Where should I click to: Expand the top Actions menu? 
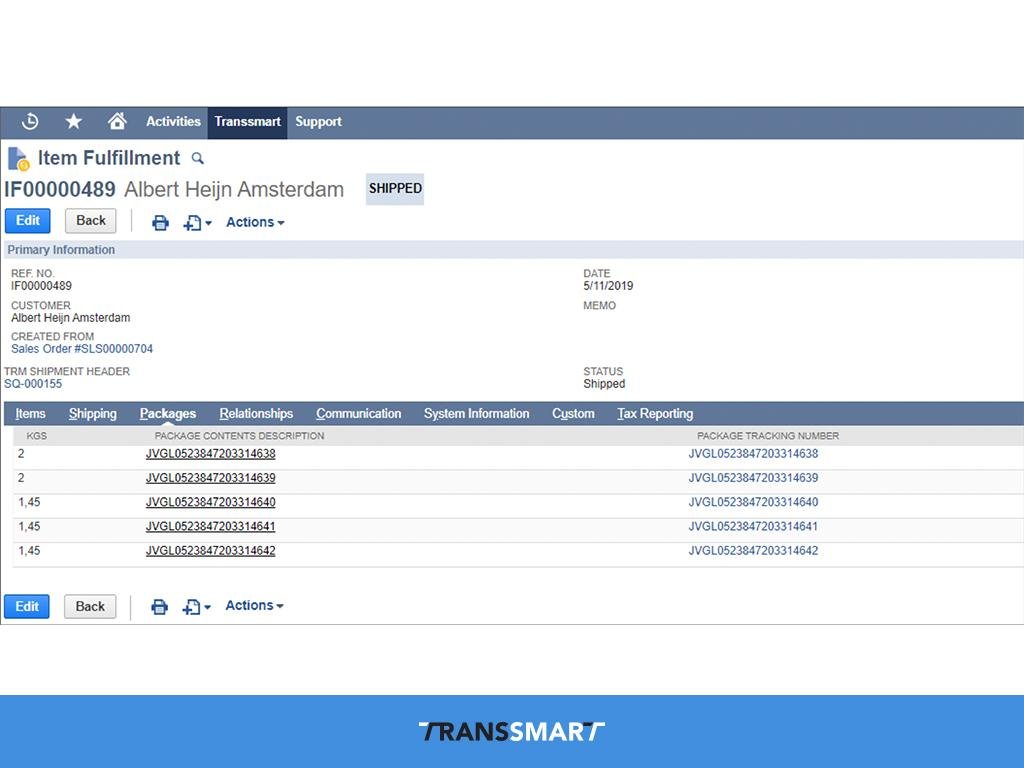pos(255,223)
